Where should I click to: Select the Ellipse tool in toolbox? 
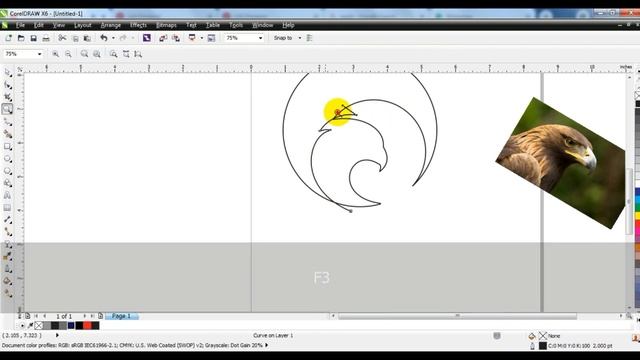(7, 159)
